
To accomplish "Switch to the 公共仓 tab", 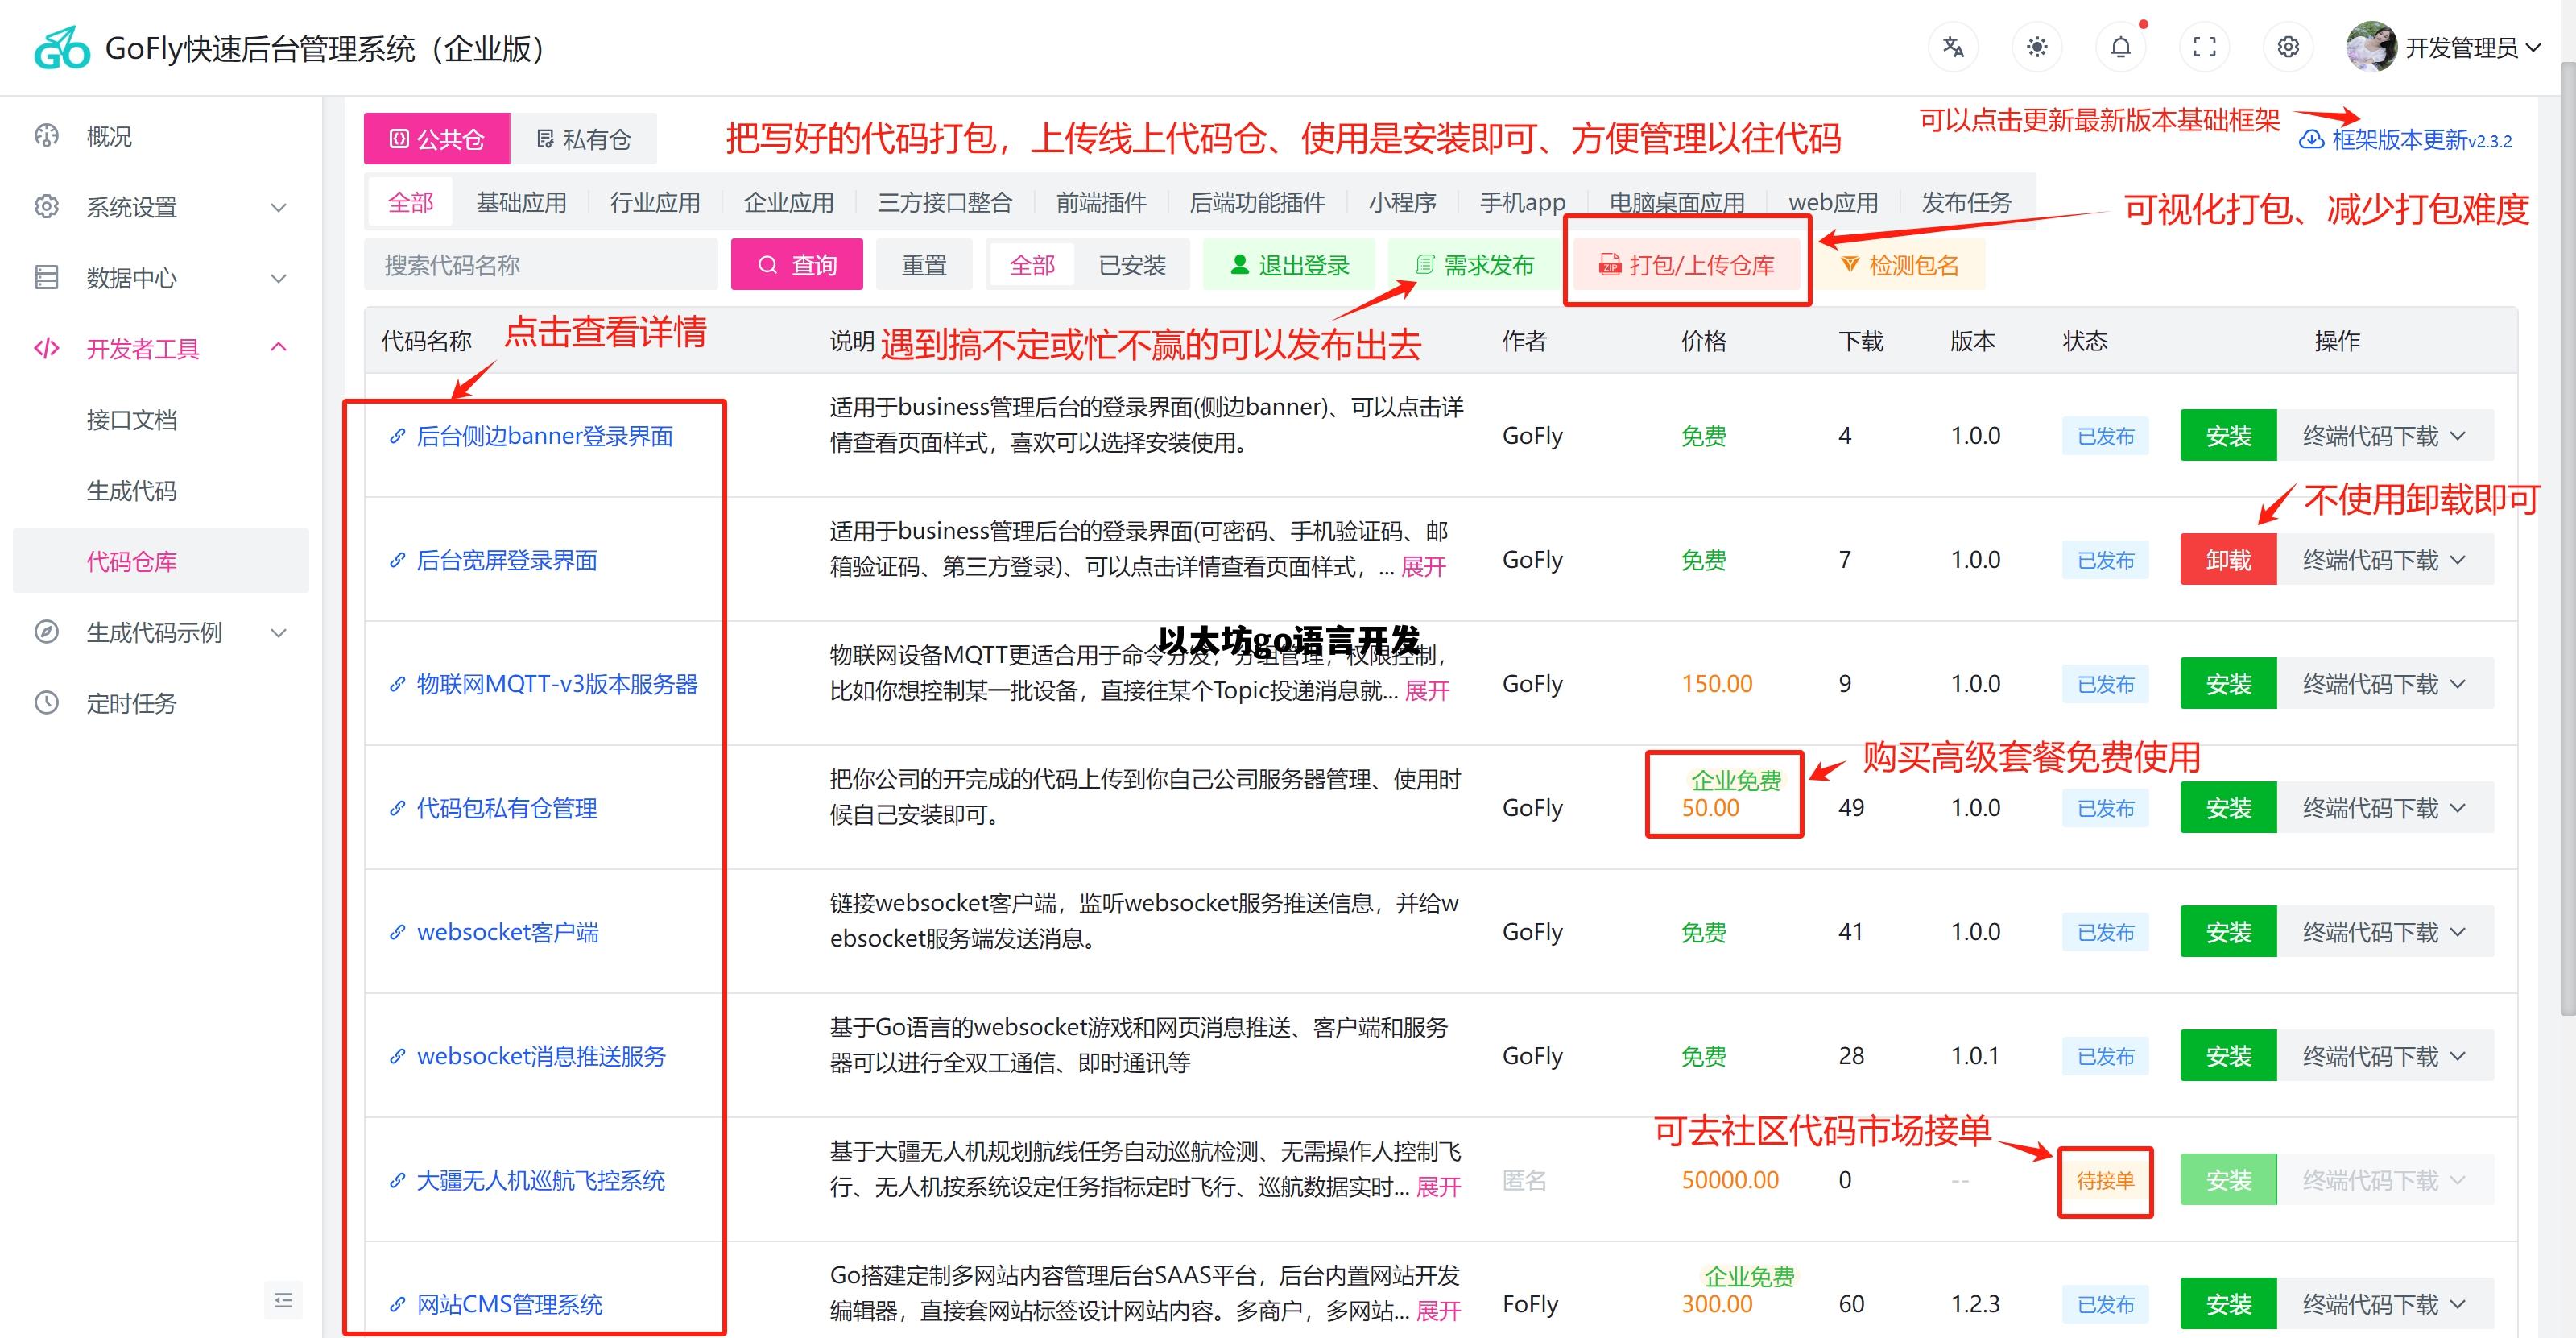I will coord(437,139).
